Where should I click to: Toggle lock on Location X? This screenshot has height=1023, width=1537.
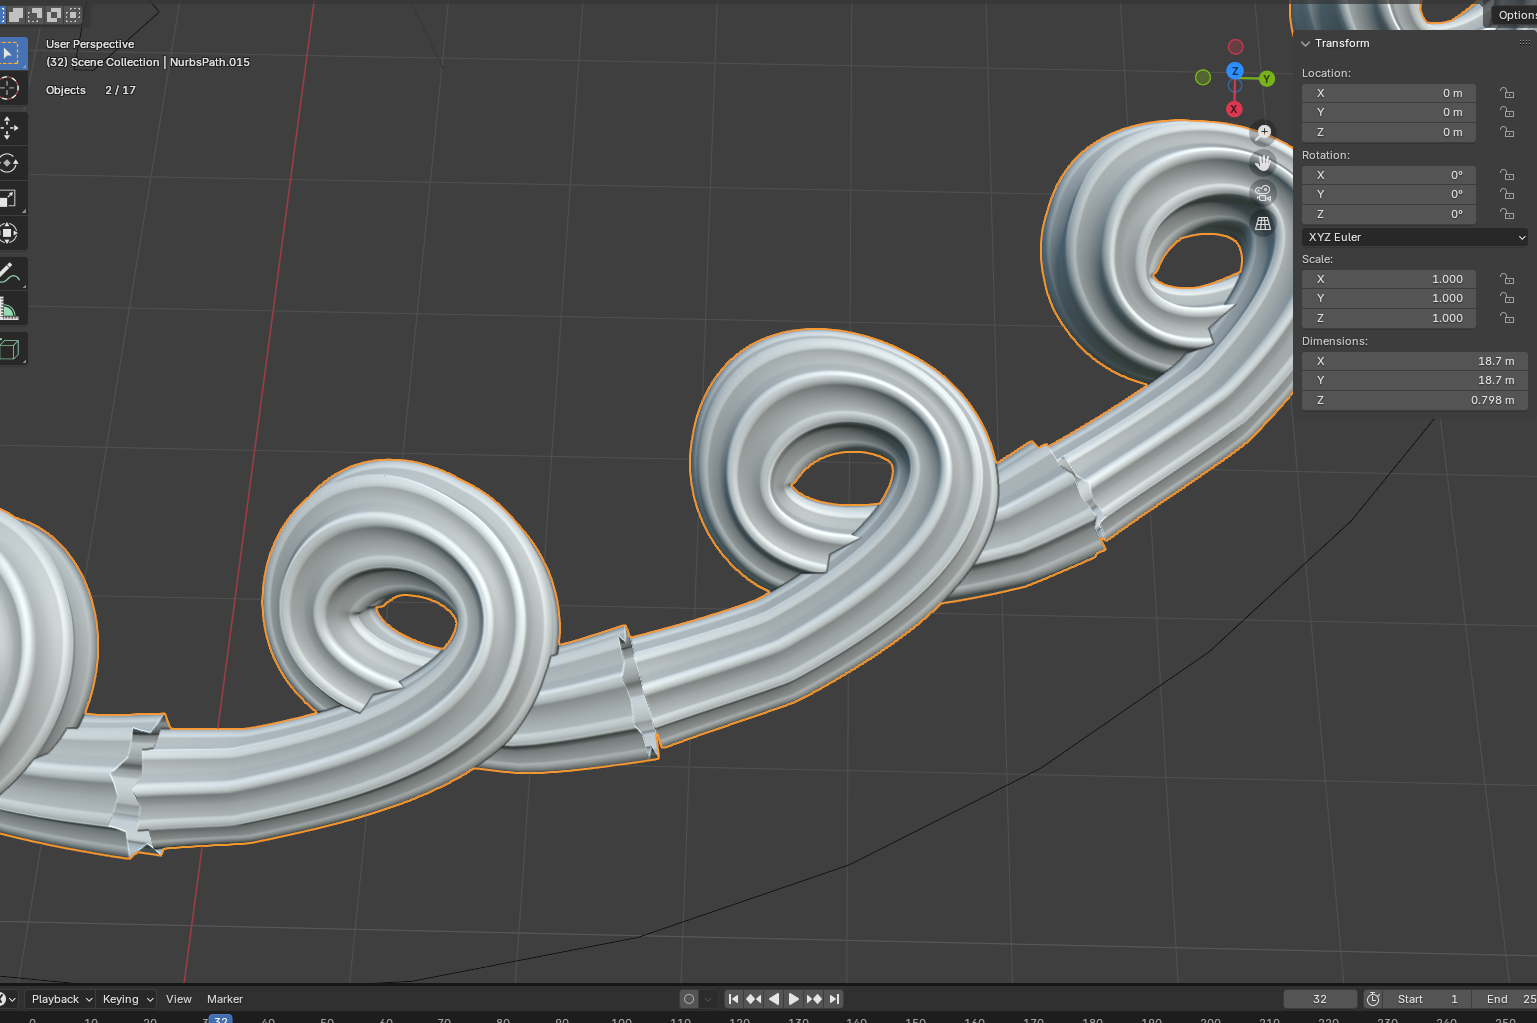coord(1506,93)
